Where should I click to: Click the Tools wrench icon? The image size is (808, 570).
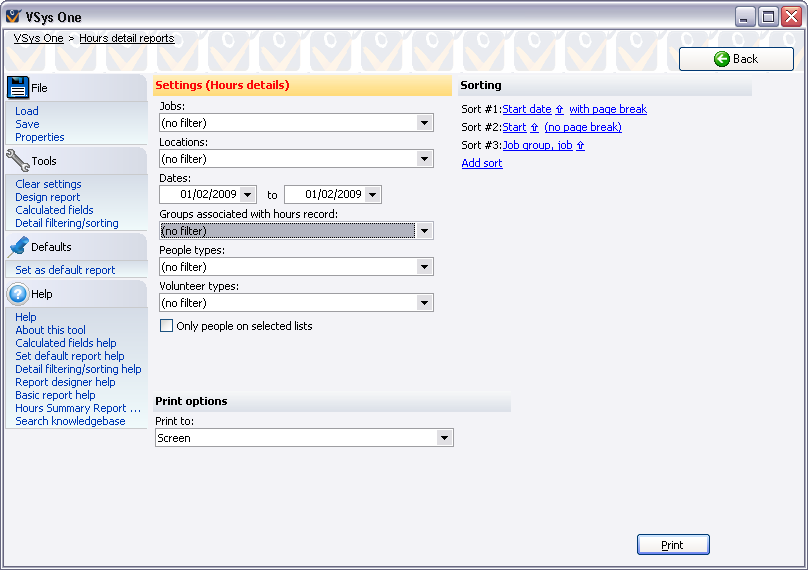click(x=18, y=160)
